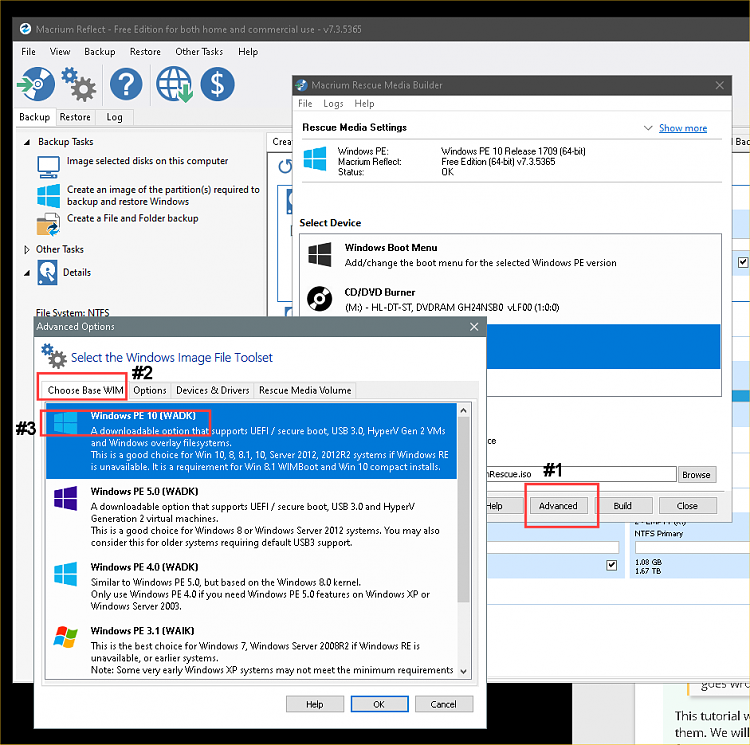Viewport: 750px width, 745px height.
Task: Toggle the checkbox at the right window edge
Action: tap(742, 262)
